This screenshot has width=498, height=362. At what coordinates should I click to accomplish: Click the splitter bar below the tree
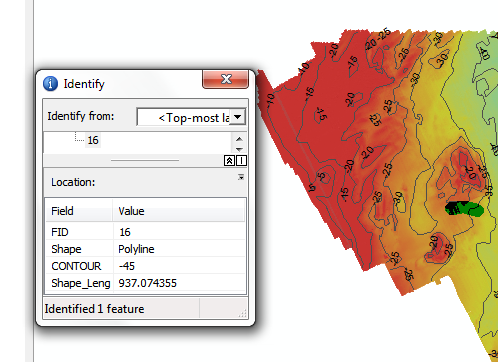click(145, 160)
